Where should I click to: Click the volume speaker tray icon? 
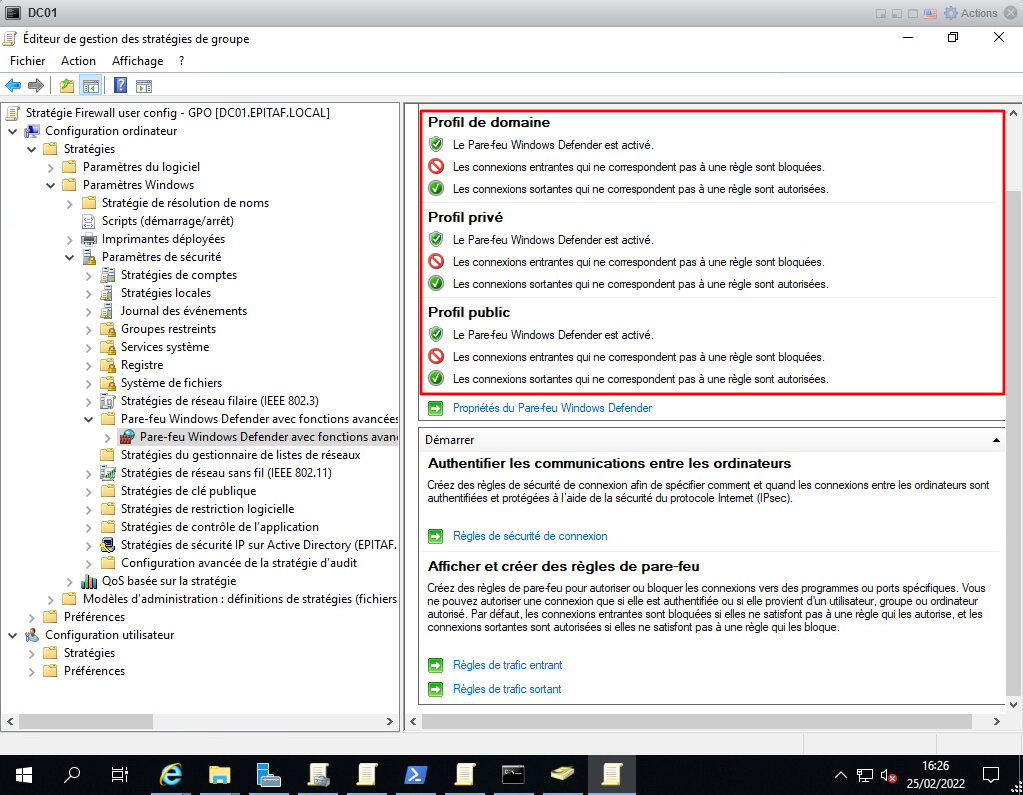[887, 774]
